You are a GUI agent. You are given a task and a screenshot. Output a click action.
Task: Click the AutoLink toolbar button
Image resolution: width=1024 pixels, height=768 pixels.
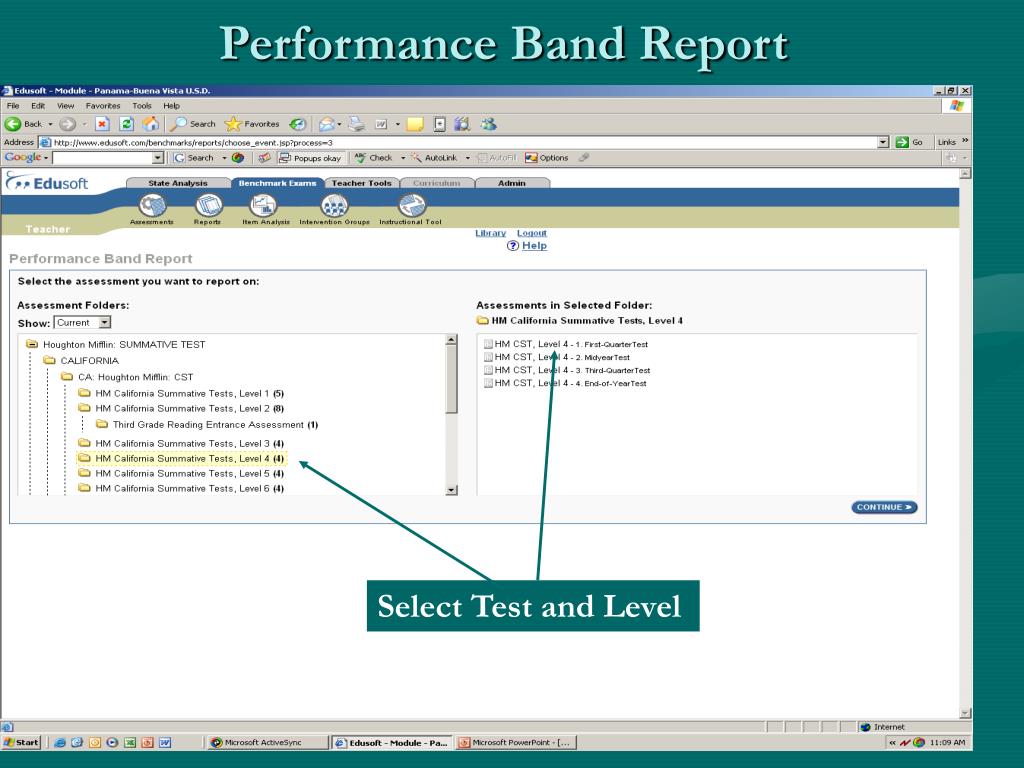[x=434, y=158]
